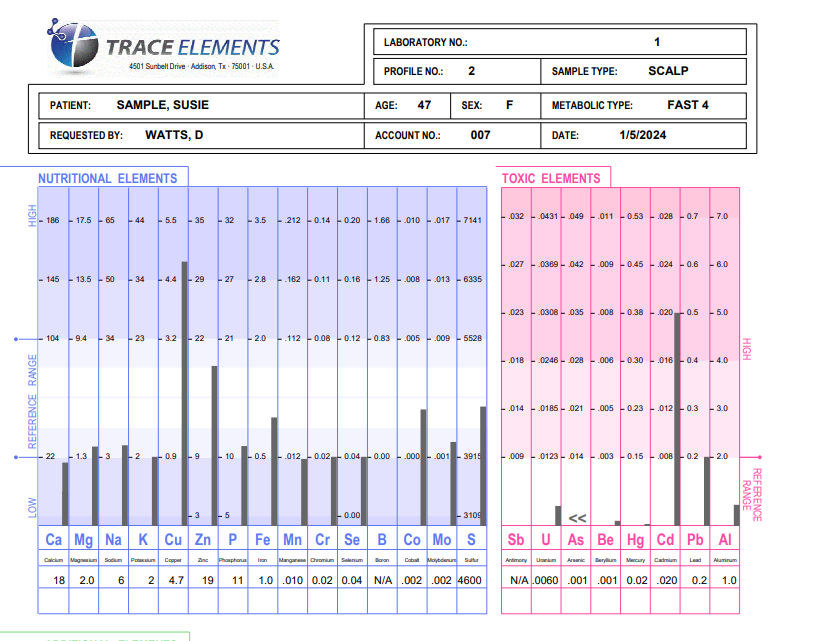Screen dimensions: 813x641
Task: Click the P phosphorus element symbol
Action: tap(233, 540)
